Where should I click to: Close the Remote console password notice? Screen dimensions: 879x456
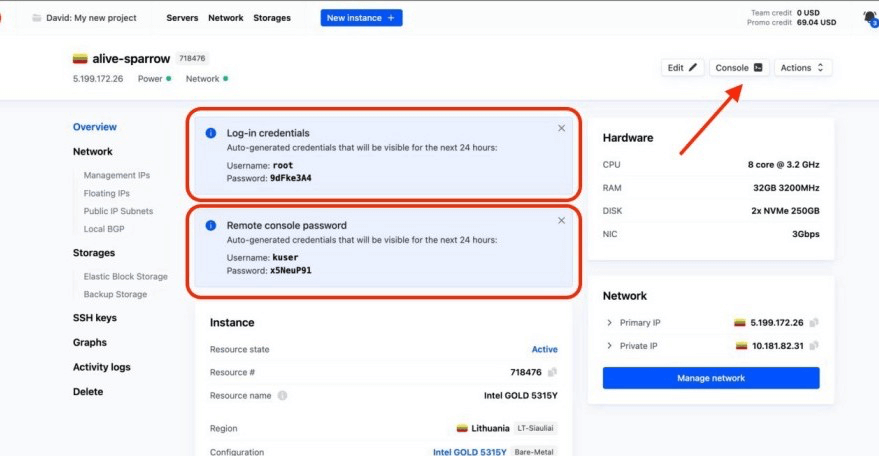tap(561, 220)
